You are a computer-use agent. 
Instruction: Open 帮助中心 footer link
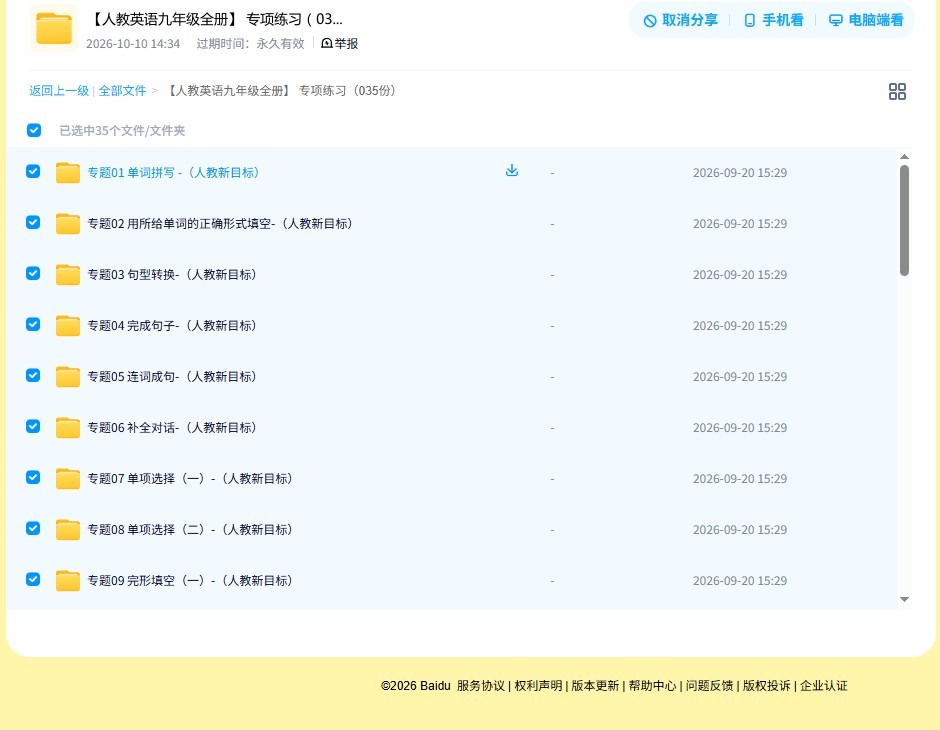pos(652,686)
